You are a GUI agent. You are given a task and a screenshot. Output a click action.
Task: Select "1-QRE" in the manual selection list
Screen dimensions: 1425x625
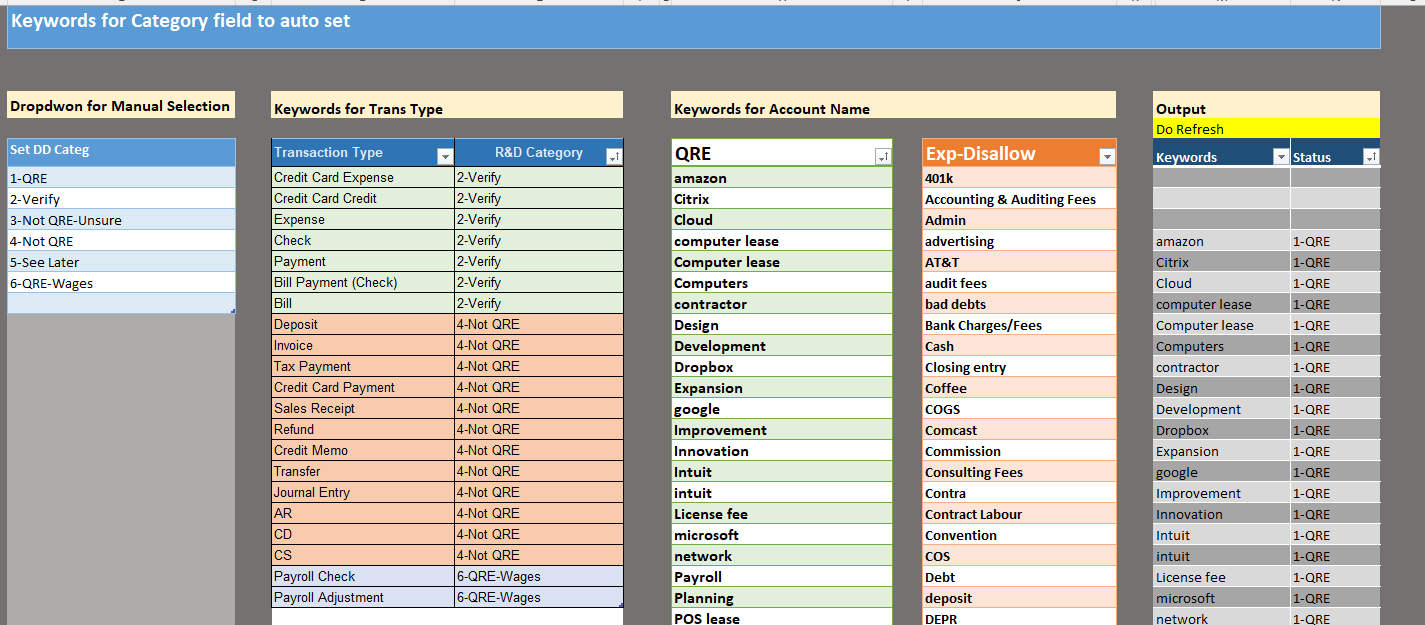click(60, 178)
